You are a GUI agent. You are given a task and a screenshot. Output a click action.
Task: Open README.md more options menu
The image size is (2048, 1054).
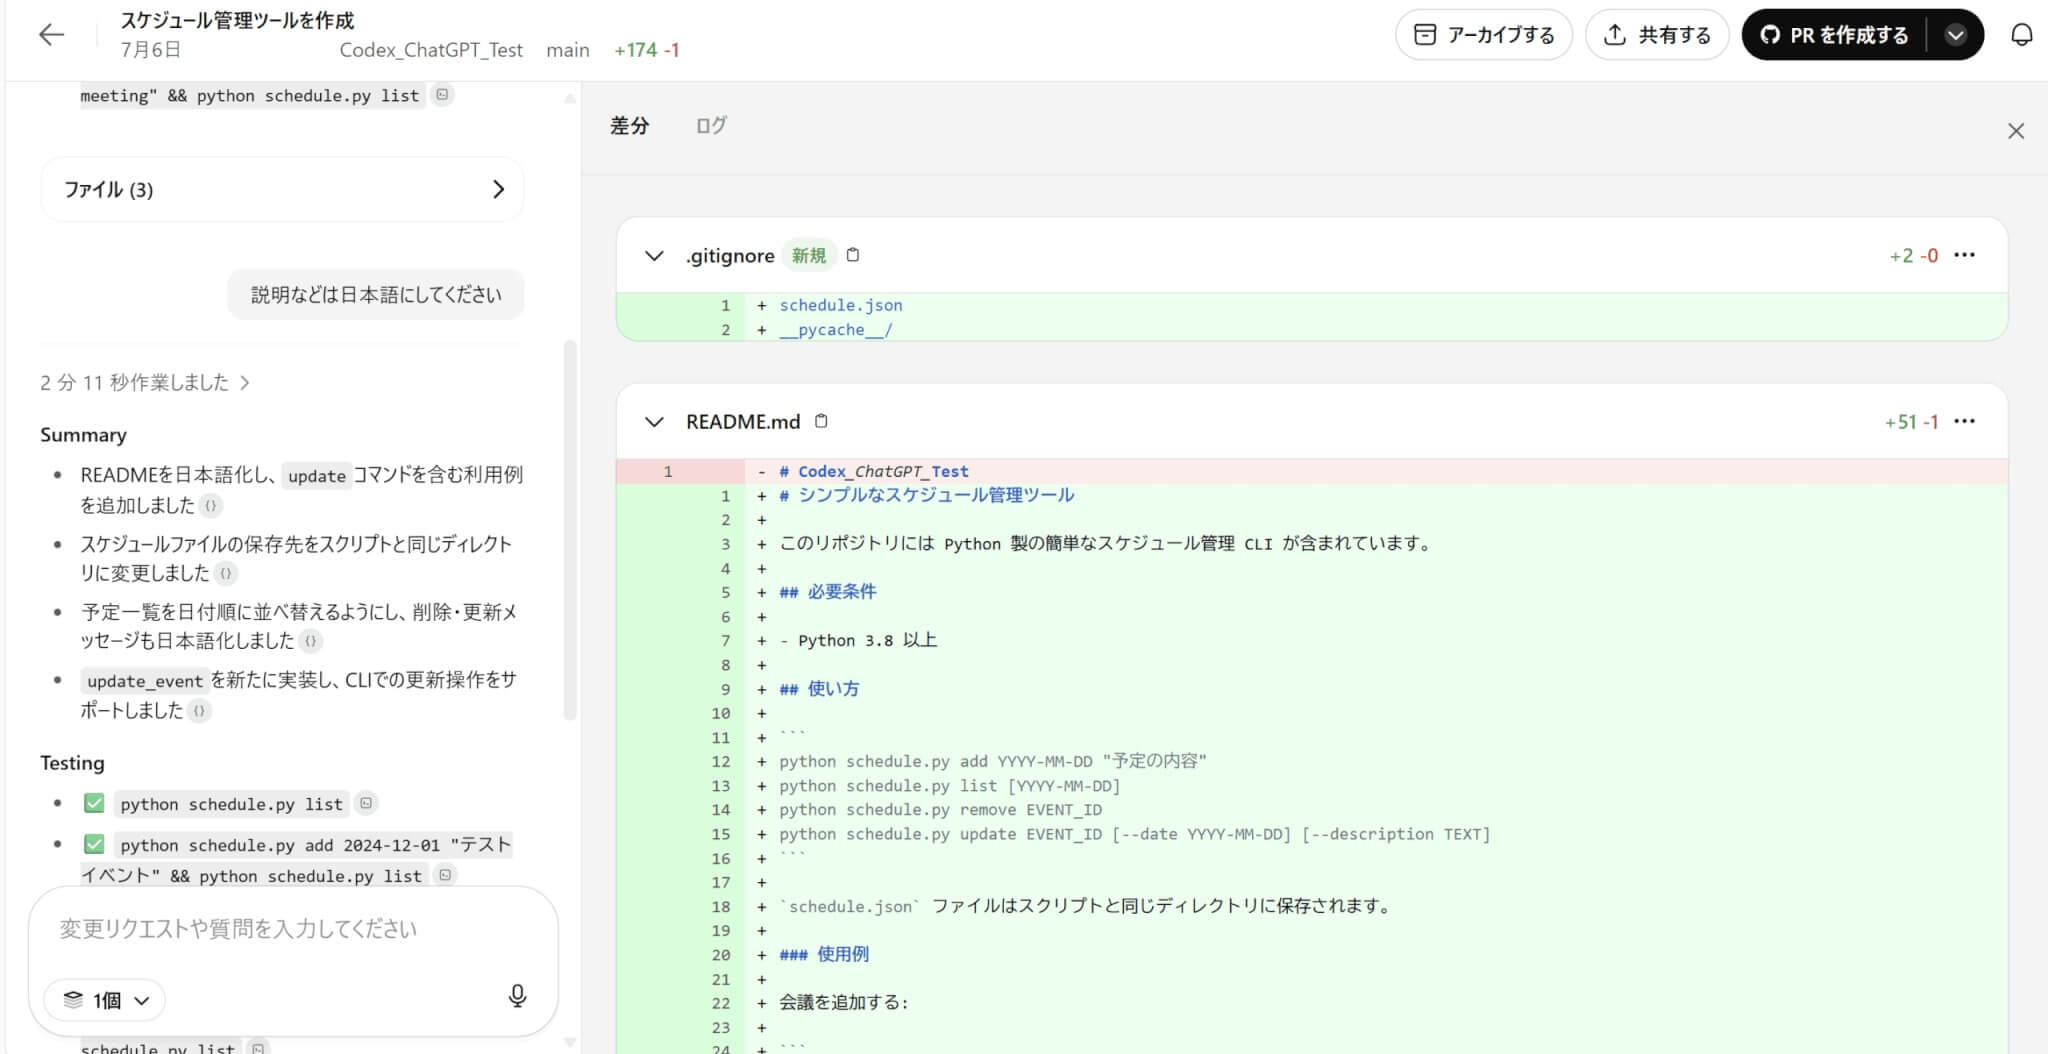click(x=1964, y=421)
